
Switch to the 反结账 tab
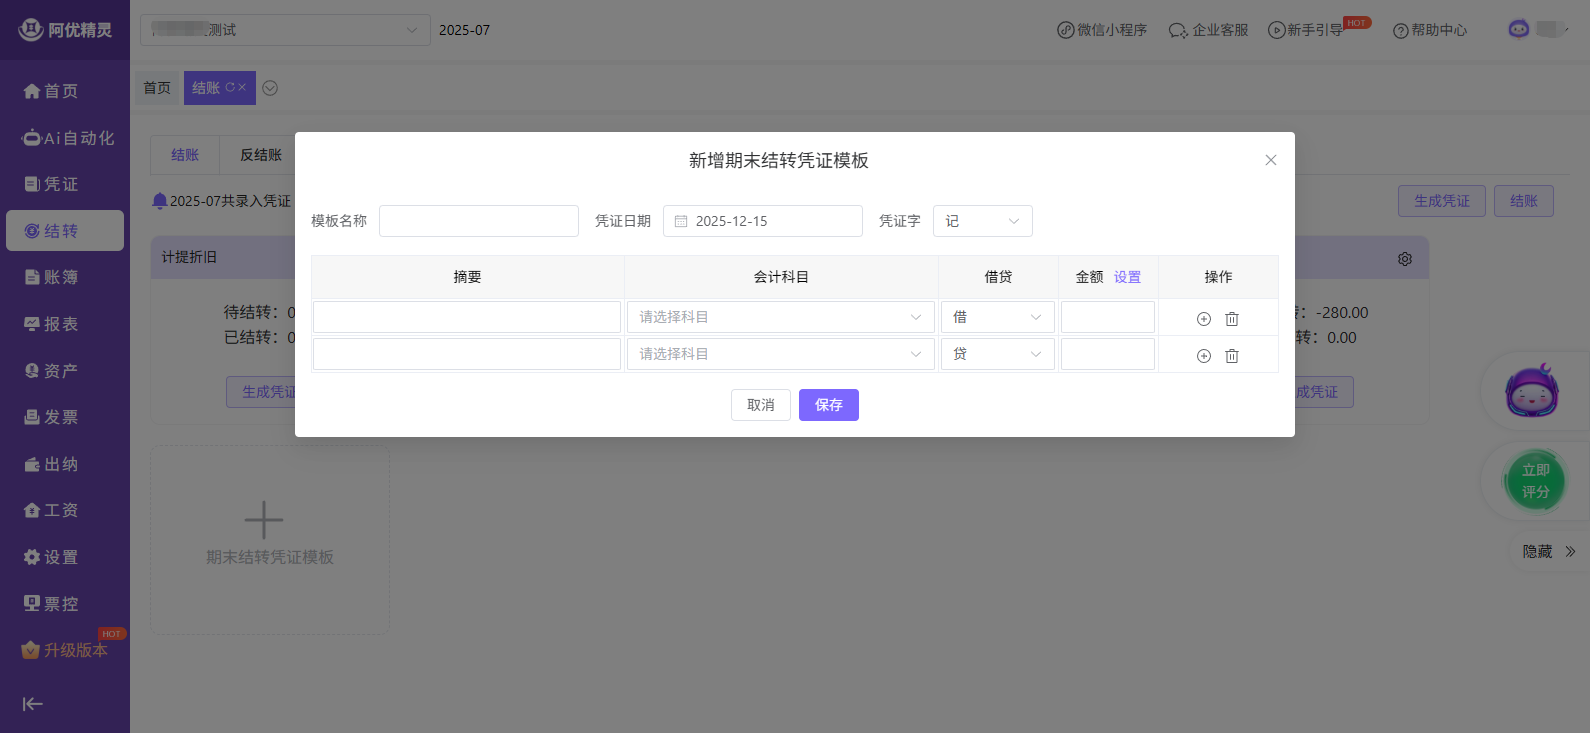click(x=261, y=155)
